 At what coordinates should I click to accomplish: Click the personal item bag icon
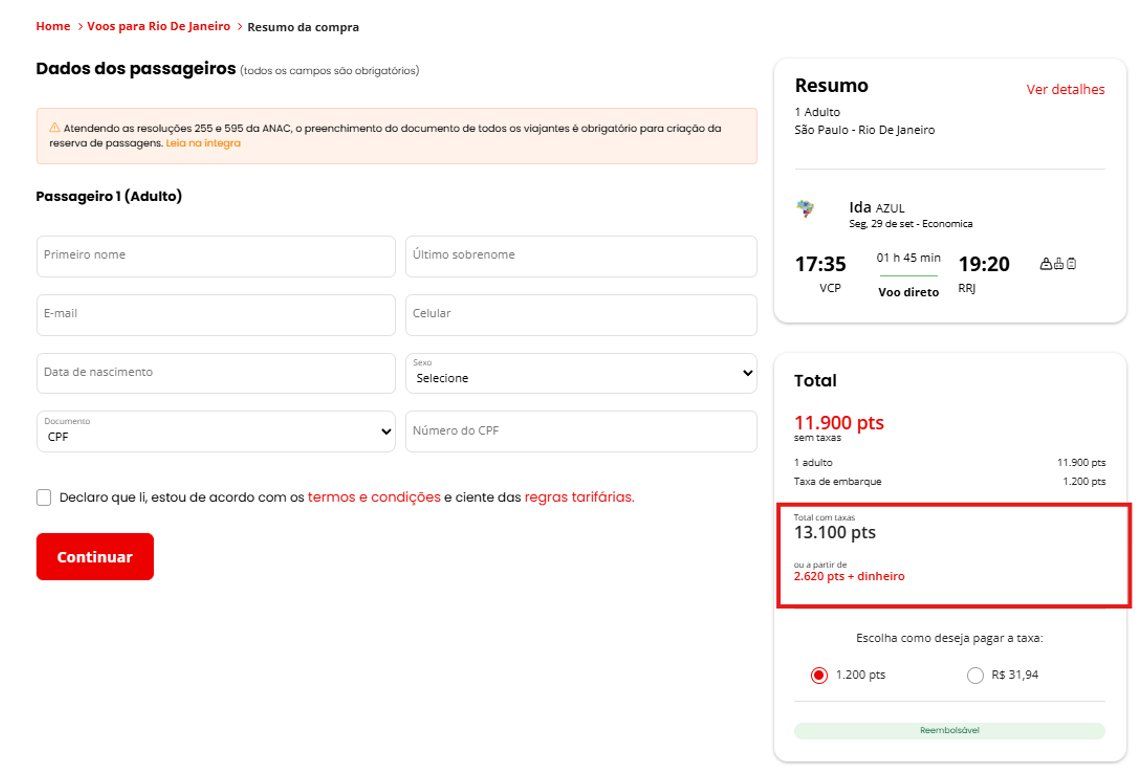coord(1046,264)
